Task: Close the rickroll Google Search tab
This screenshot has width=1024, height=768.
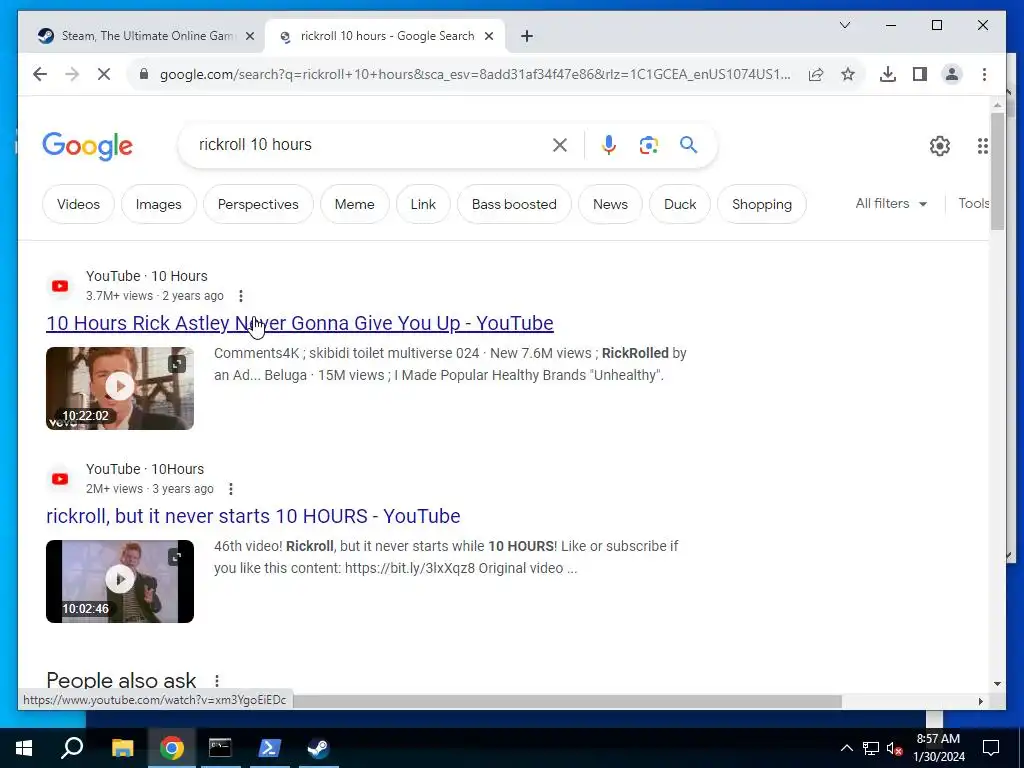Action: coord(488,36)
